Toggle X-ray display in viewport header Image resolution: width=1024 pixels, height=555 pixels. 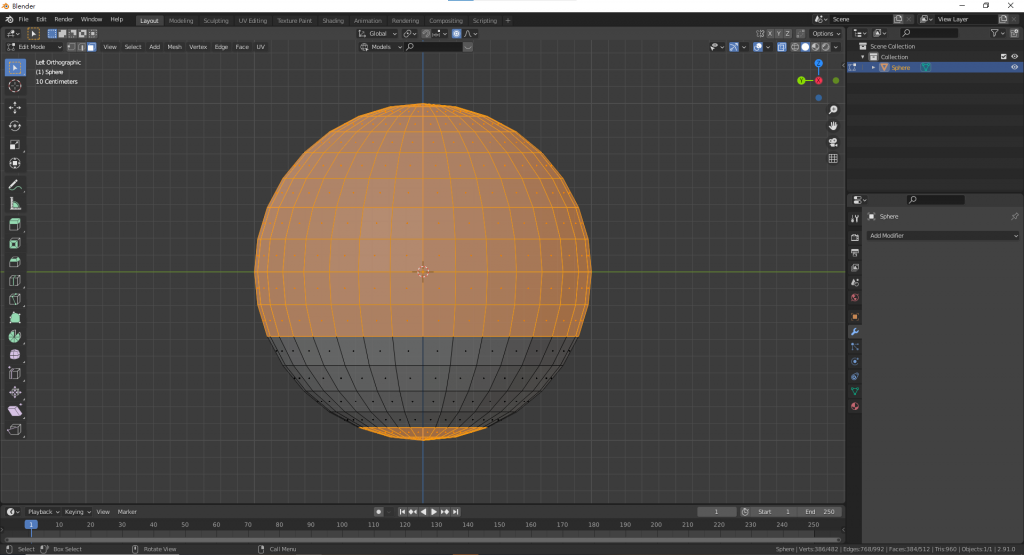click(782, 47)
